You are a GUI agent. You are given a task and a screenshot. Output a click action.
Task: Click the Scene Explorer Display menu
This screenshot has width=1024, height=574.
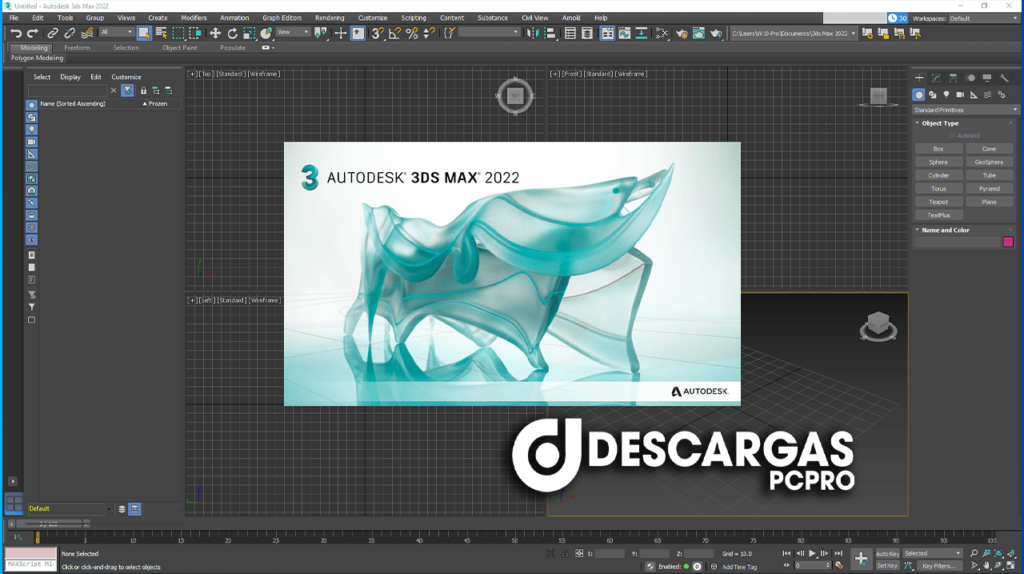[70, 77]
